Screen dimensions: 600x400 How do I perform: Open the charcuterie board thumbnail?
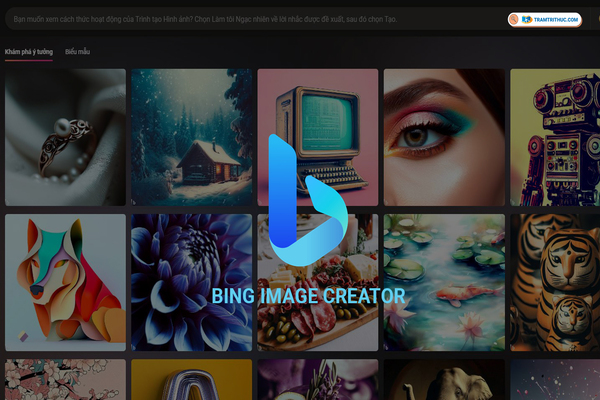(x=318, y=282)
